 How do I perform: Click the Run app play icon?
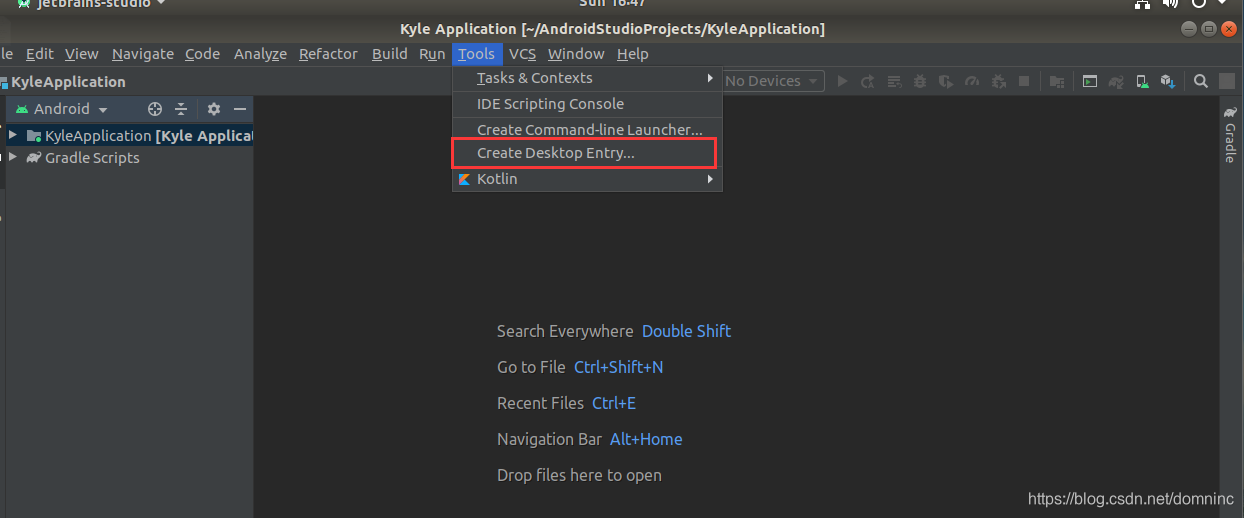pyautogui.click(x=842, y=81)
